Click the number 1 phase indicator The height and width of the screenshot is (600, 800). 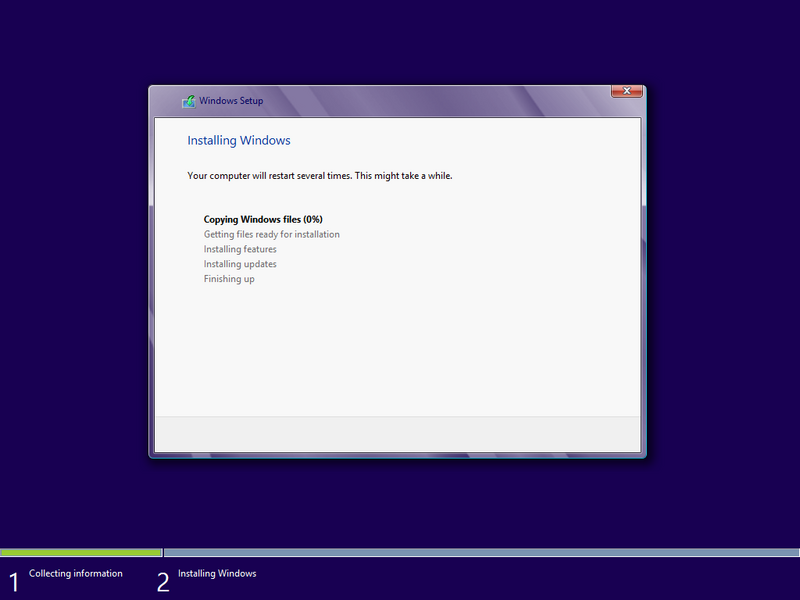(12, 579)
